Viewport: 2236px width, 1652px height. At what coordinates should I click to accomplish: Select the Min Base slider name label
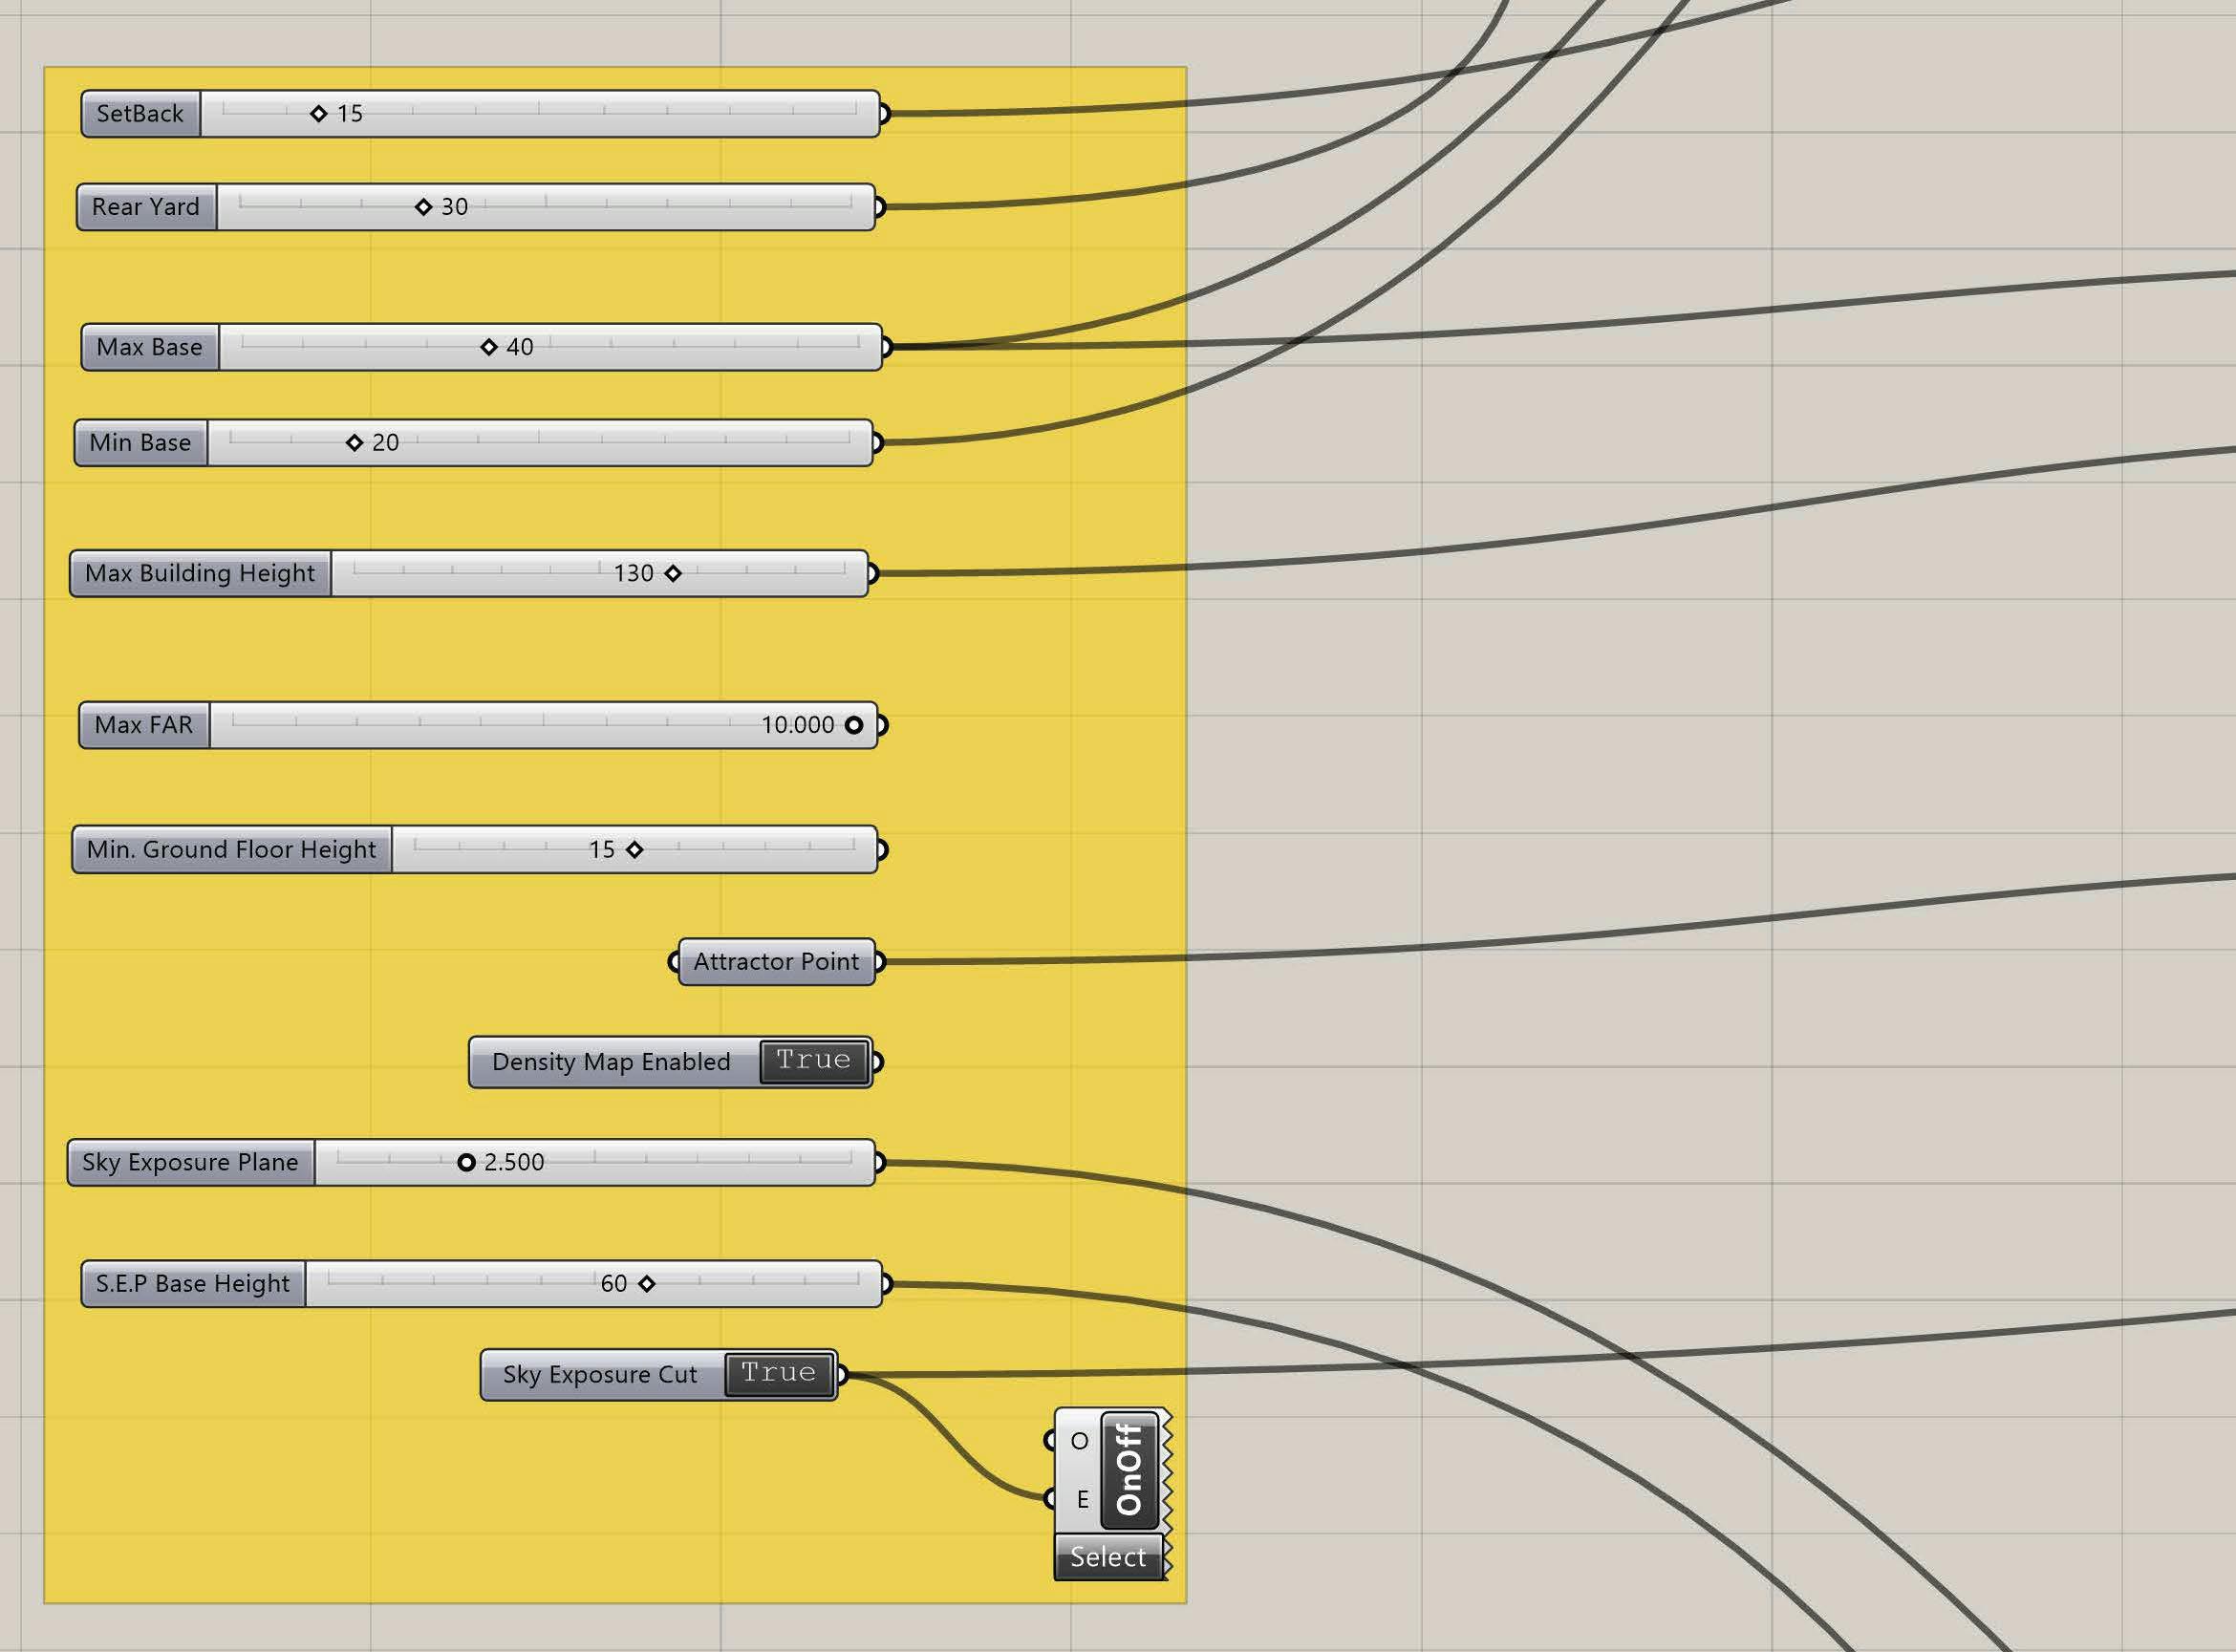141,443
